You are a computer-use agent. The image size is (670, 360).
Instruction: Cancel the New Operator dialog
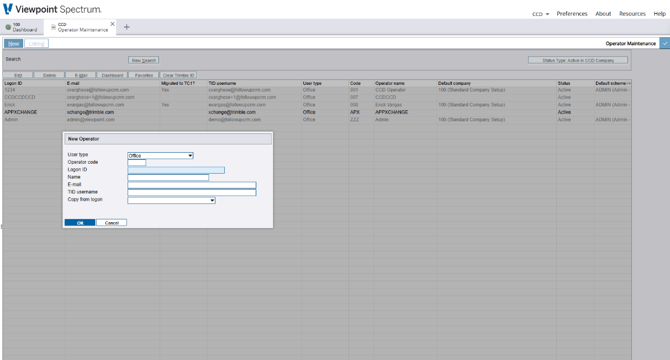tap(112, 222)
